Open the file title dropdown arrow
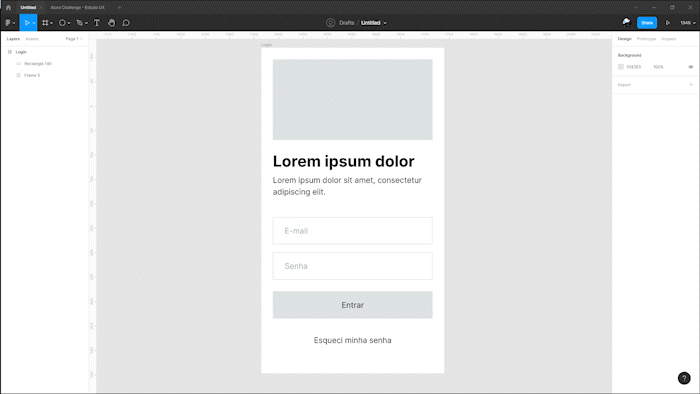Screen dimensions: 700x394 coord(385,23)
